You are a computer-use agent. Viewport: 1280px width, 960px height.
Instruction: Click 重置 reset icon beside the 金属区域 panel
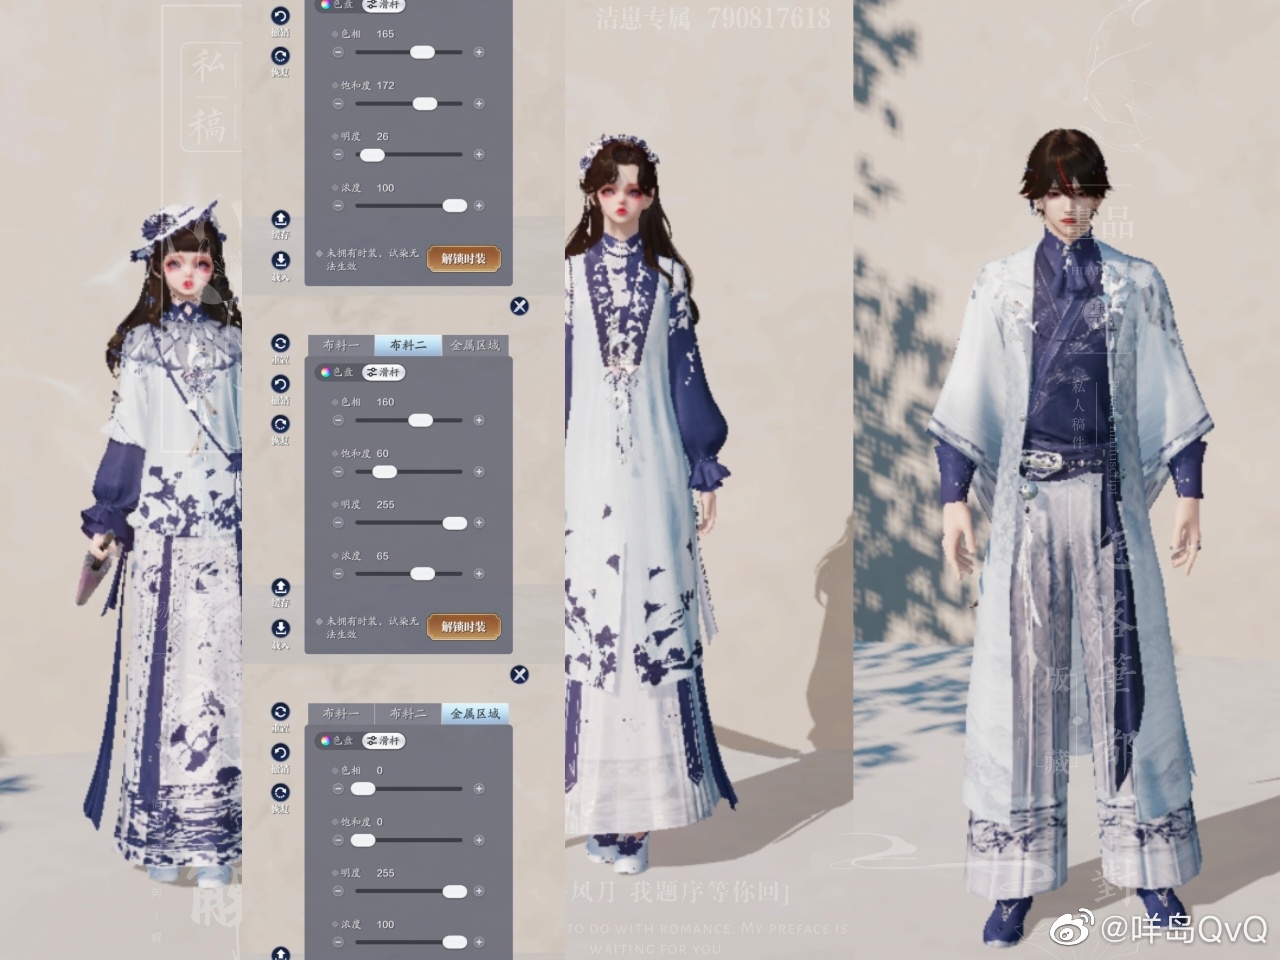[x=280, y=711]
